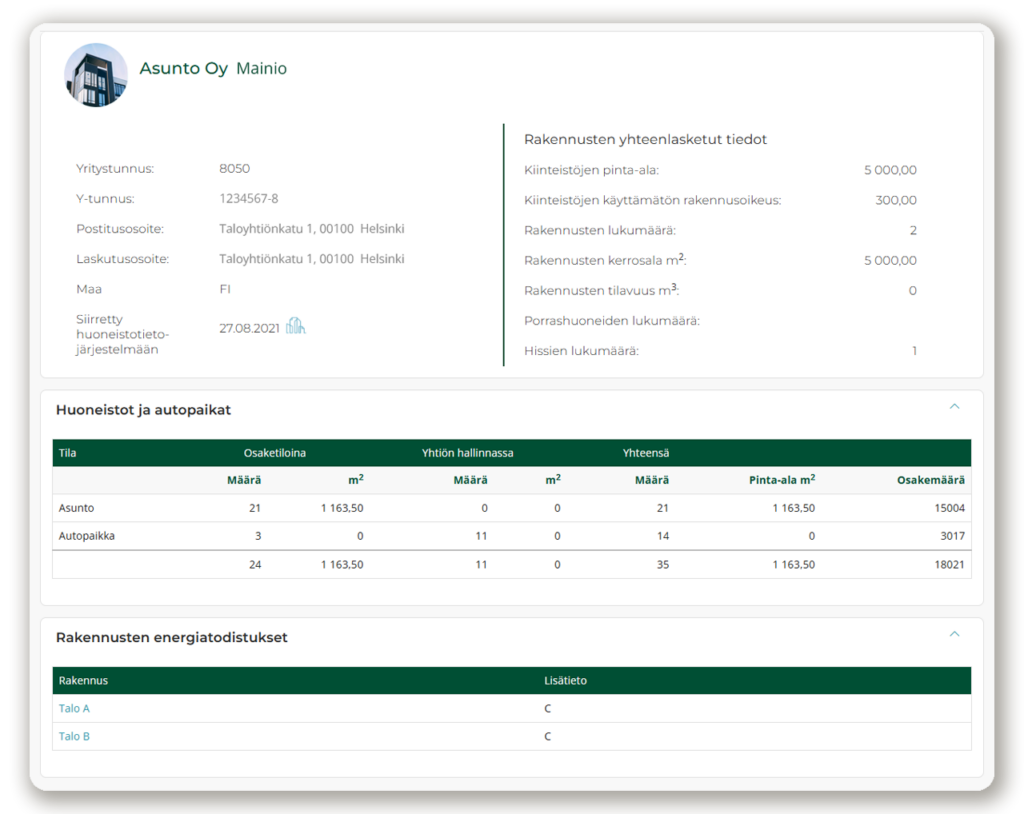Click the Osaketiloina column header
Viewport: 1024px width, 814px height.
pyautogui.click(x=274, y=453)
